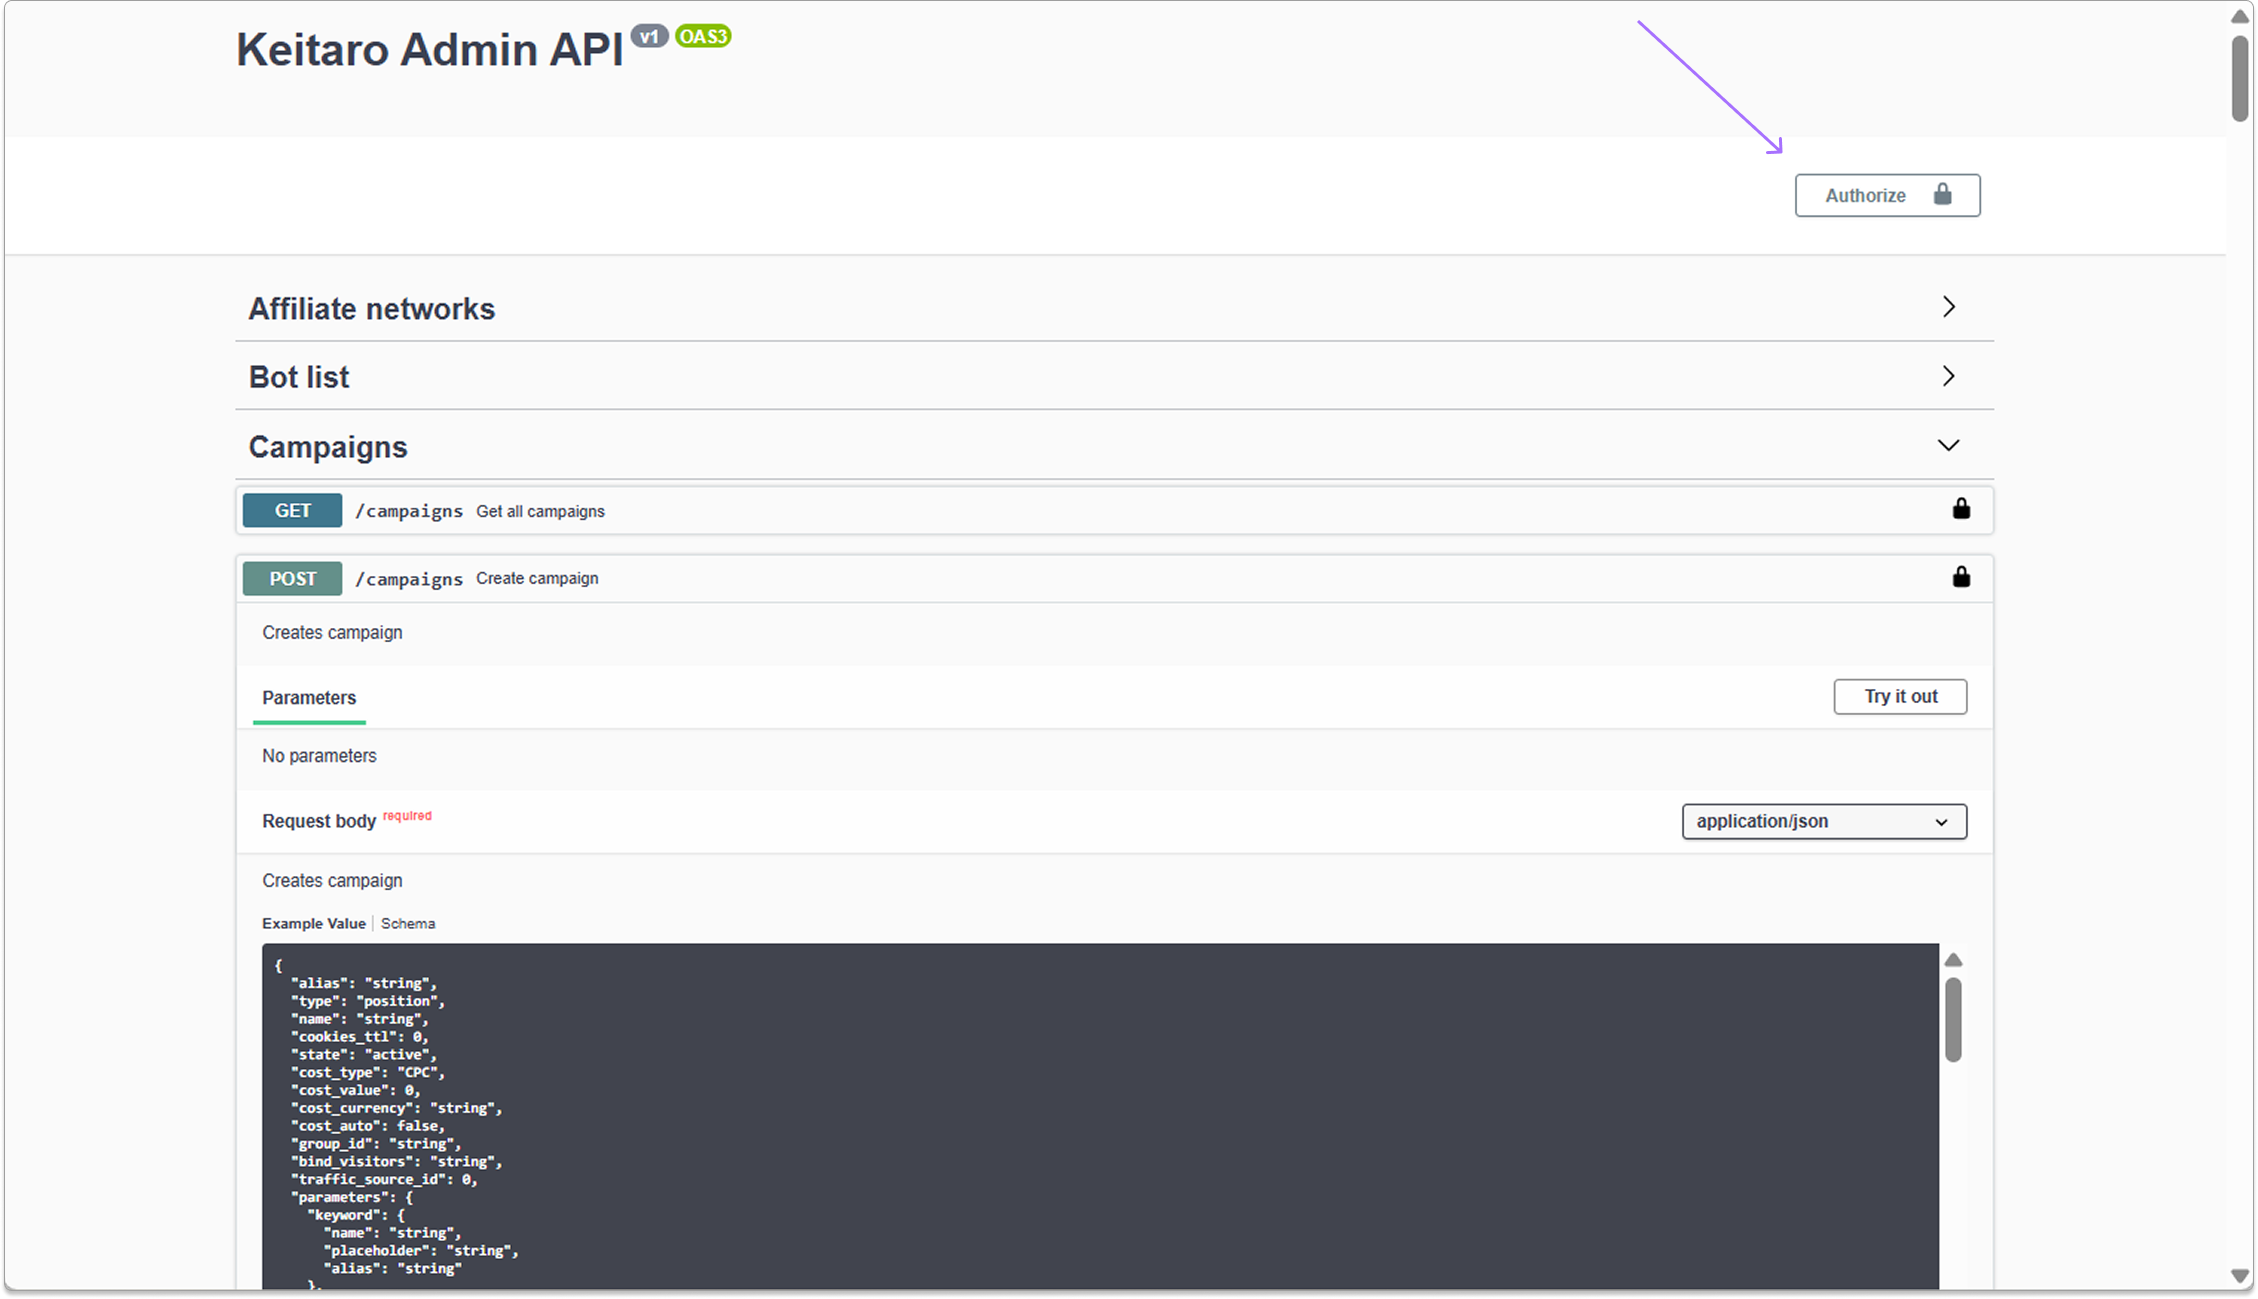Image resolution: width=2258 pixels, height=1299 pixels.
Task: Click the Try it out button
Action: [x=1900, y=696]
